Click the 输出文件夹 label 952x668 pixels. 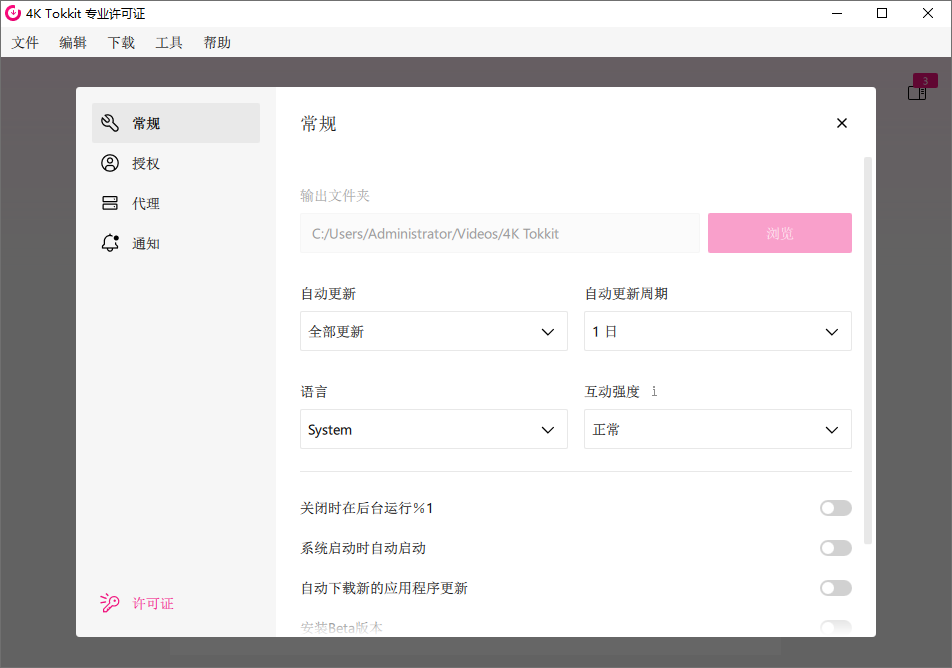pos(335,196)
